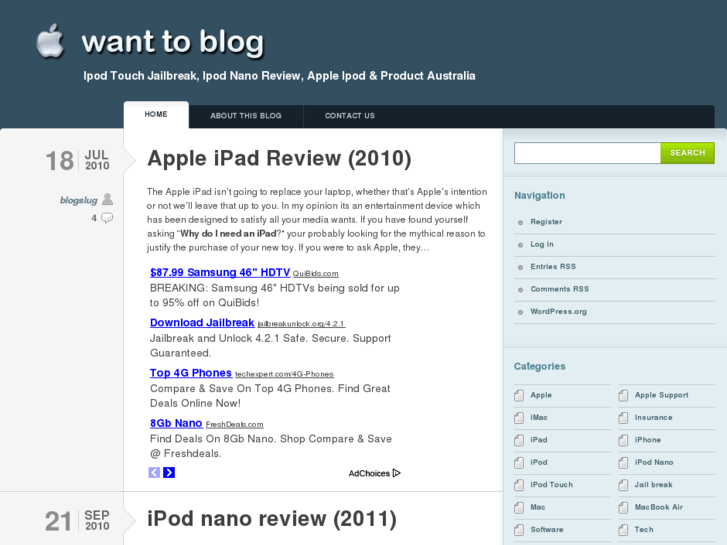This screenshot has width=727, height=545.
Task: Visit the jailbreakunlock.org/4.2.1 URL
Action: point(301,324)
